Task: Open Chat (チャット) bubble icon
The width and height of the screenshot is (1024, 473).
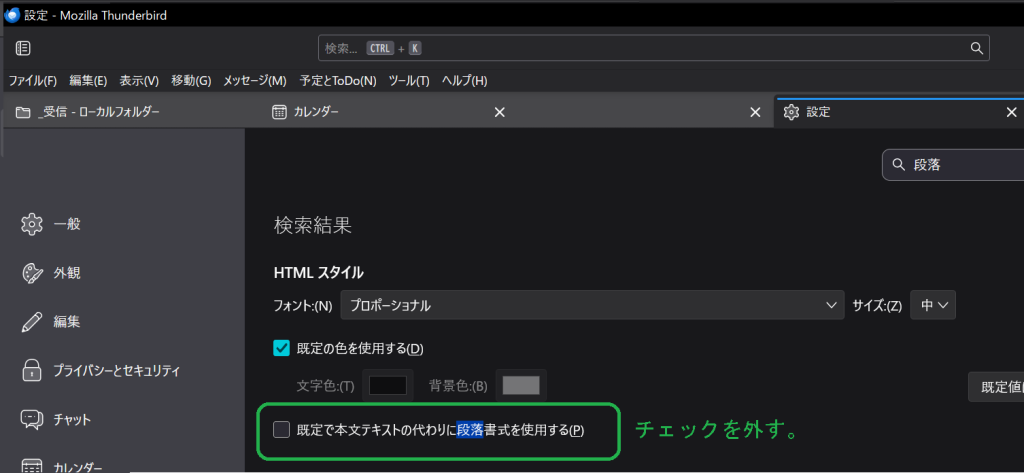Action: (32, 419)
